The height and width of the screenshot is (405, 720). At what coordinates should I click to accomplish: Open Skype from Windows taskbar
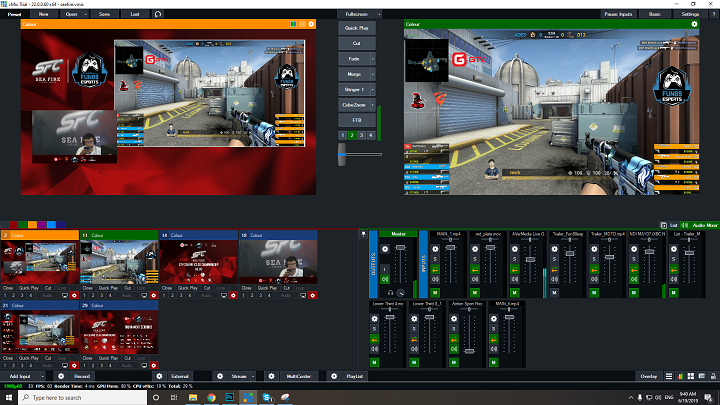coord(266,397)
